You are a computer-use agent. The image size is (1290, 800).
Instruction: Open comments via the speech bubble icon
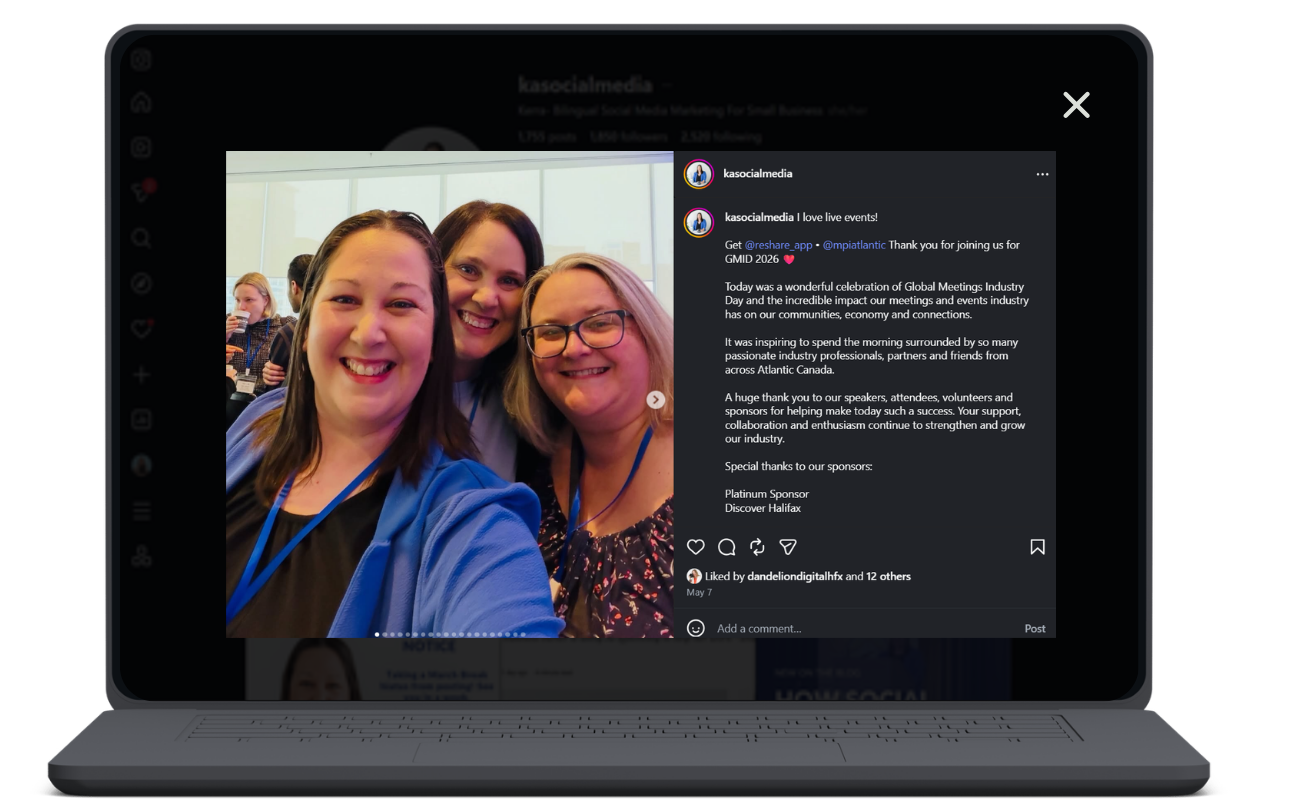pyautogui.click(x=727, y=547)
